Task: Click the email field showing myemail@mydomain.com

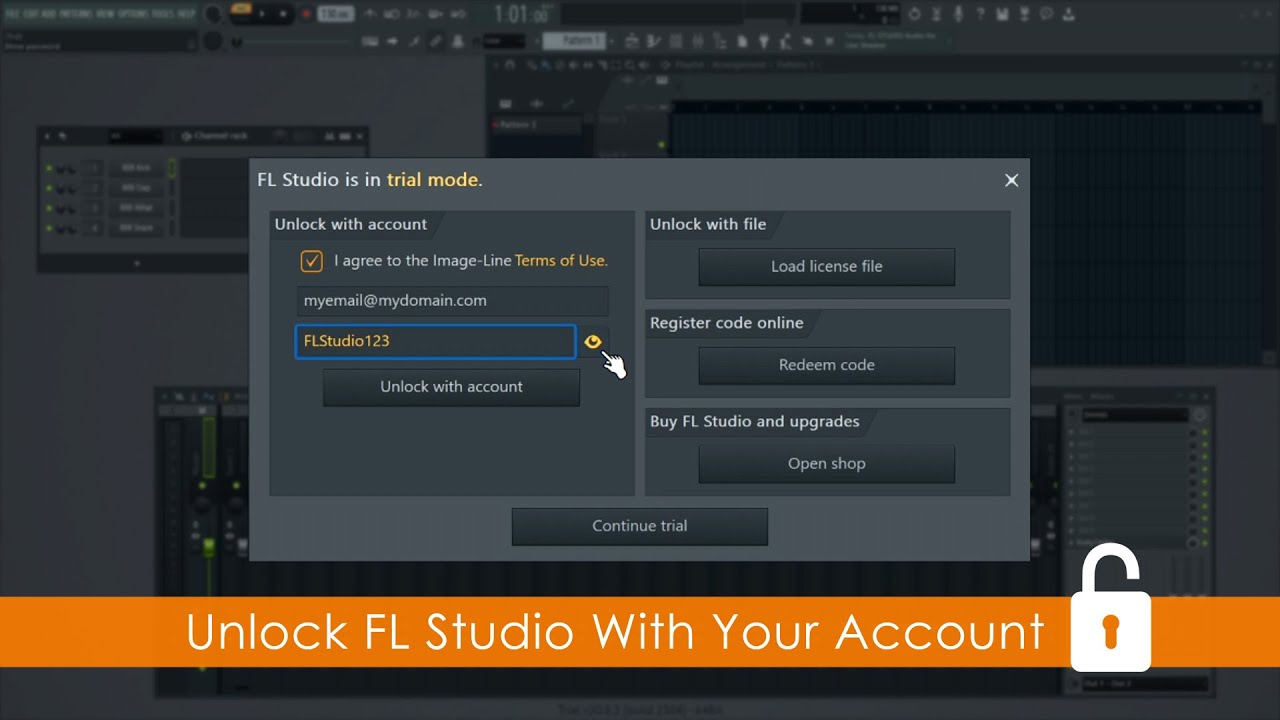Action: coord(452,300)
